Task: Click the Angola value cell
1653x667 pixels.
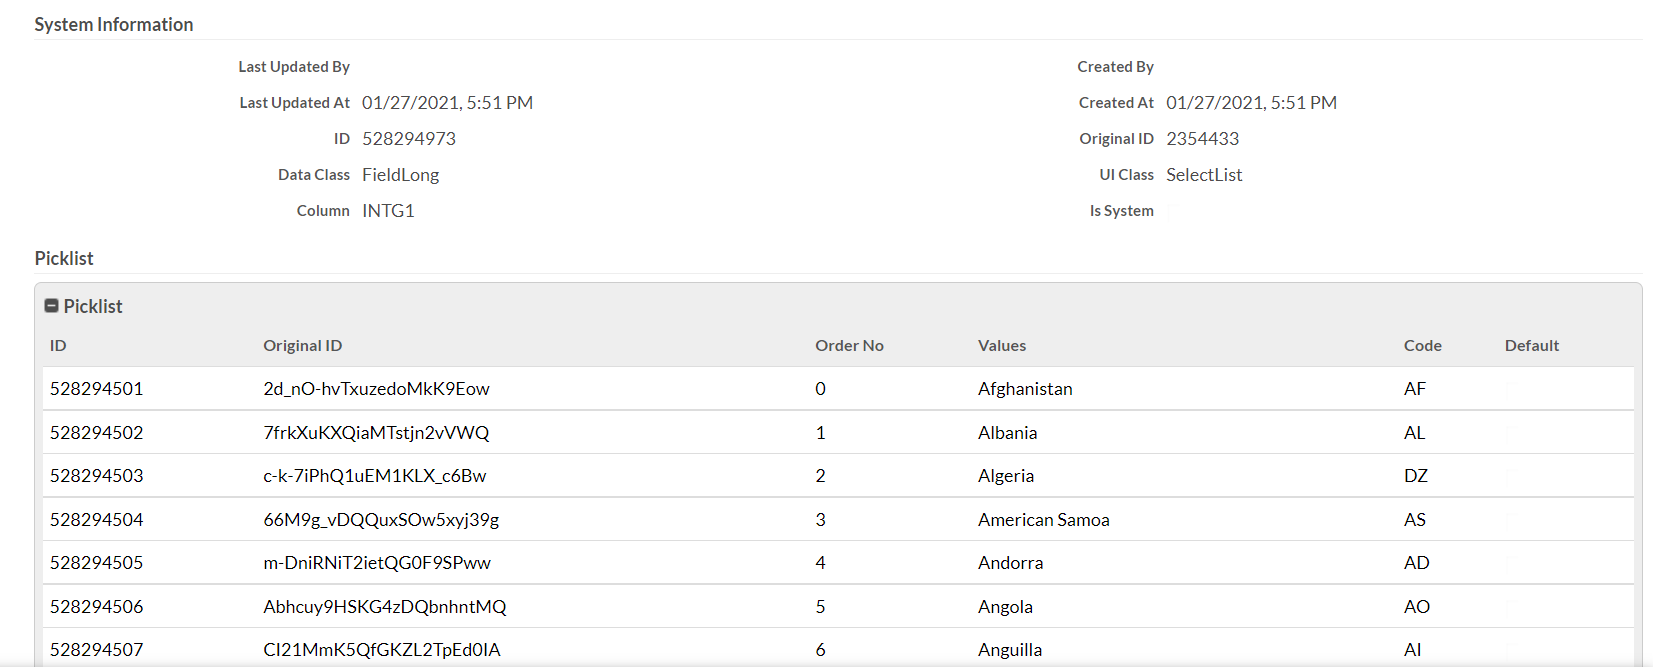Action: coord(1005,607)
